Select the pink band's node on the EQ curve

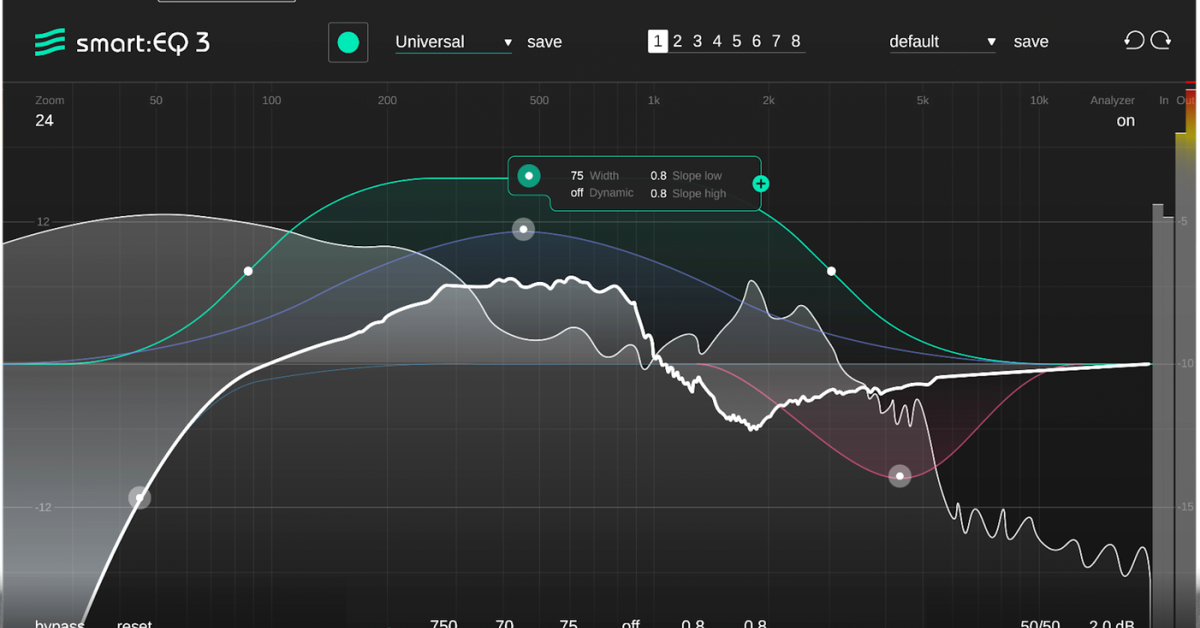(x=899, y=475)
